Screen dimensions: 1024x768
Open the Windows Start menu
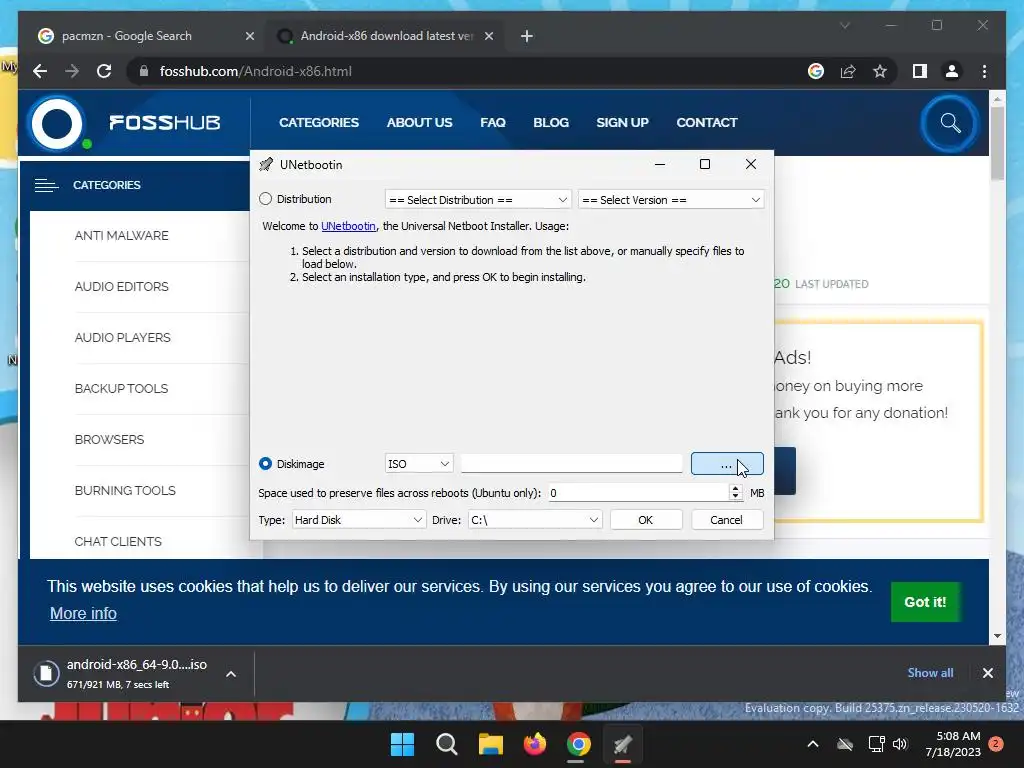(402, 744)
